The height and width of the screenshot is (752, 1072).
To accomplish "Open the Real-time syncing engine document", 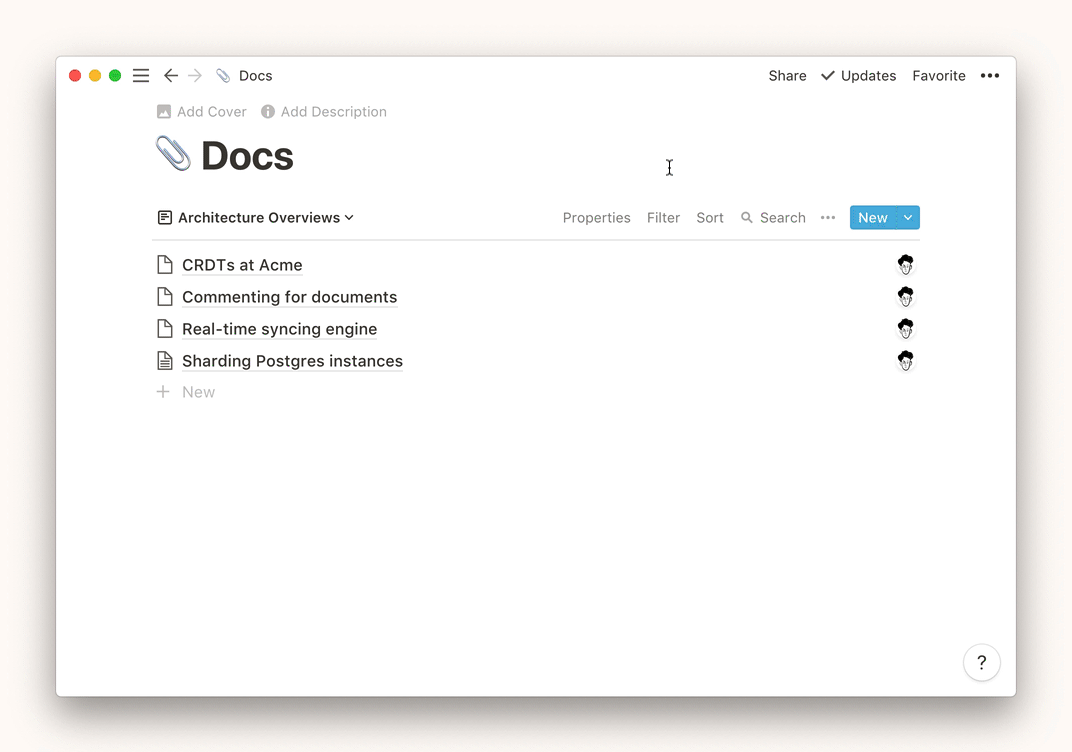I will click(279, 329).
